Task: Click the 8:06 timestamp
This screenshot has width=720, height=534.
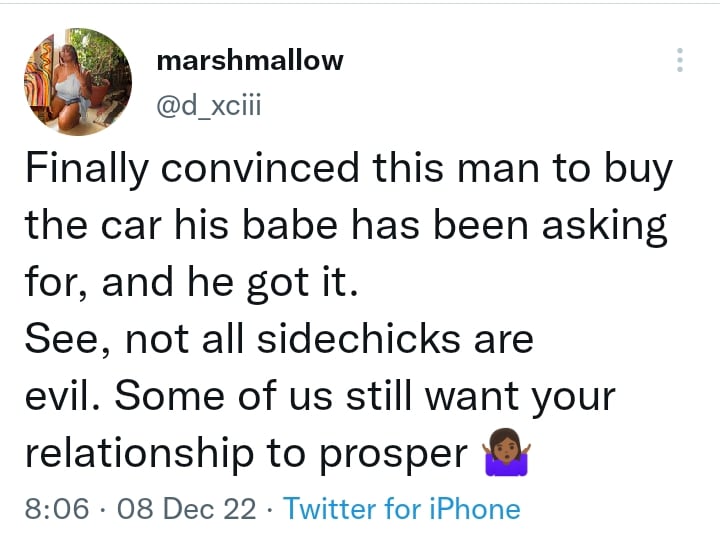Action: point(56,509)
